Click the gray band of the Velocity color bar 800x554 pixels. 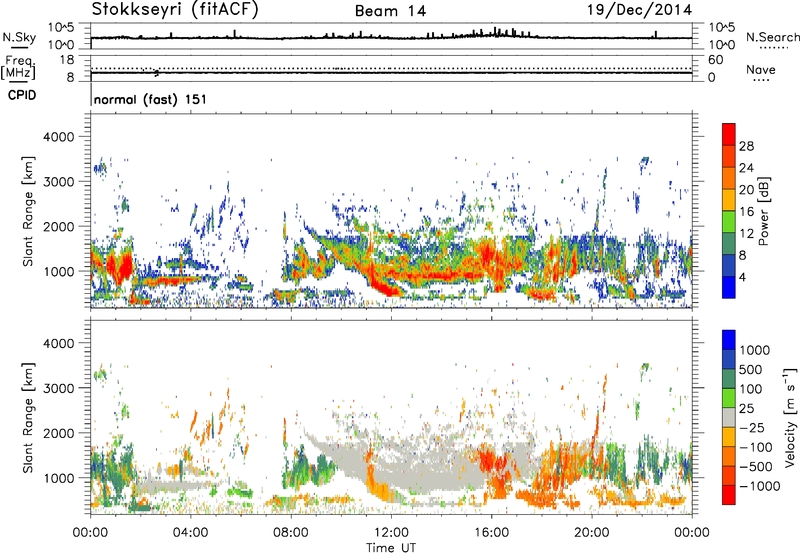click(729, 417)
